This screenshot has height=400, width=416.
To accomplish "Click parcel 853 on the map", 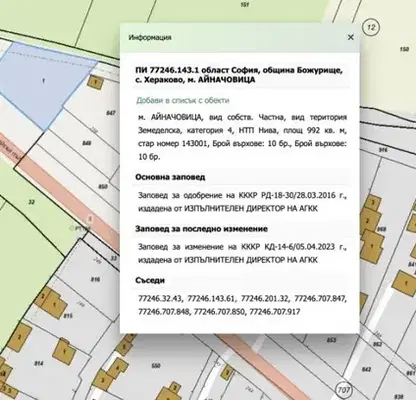I will coord(331,340).
